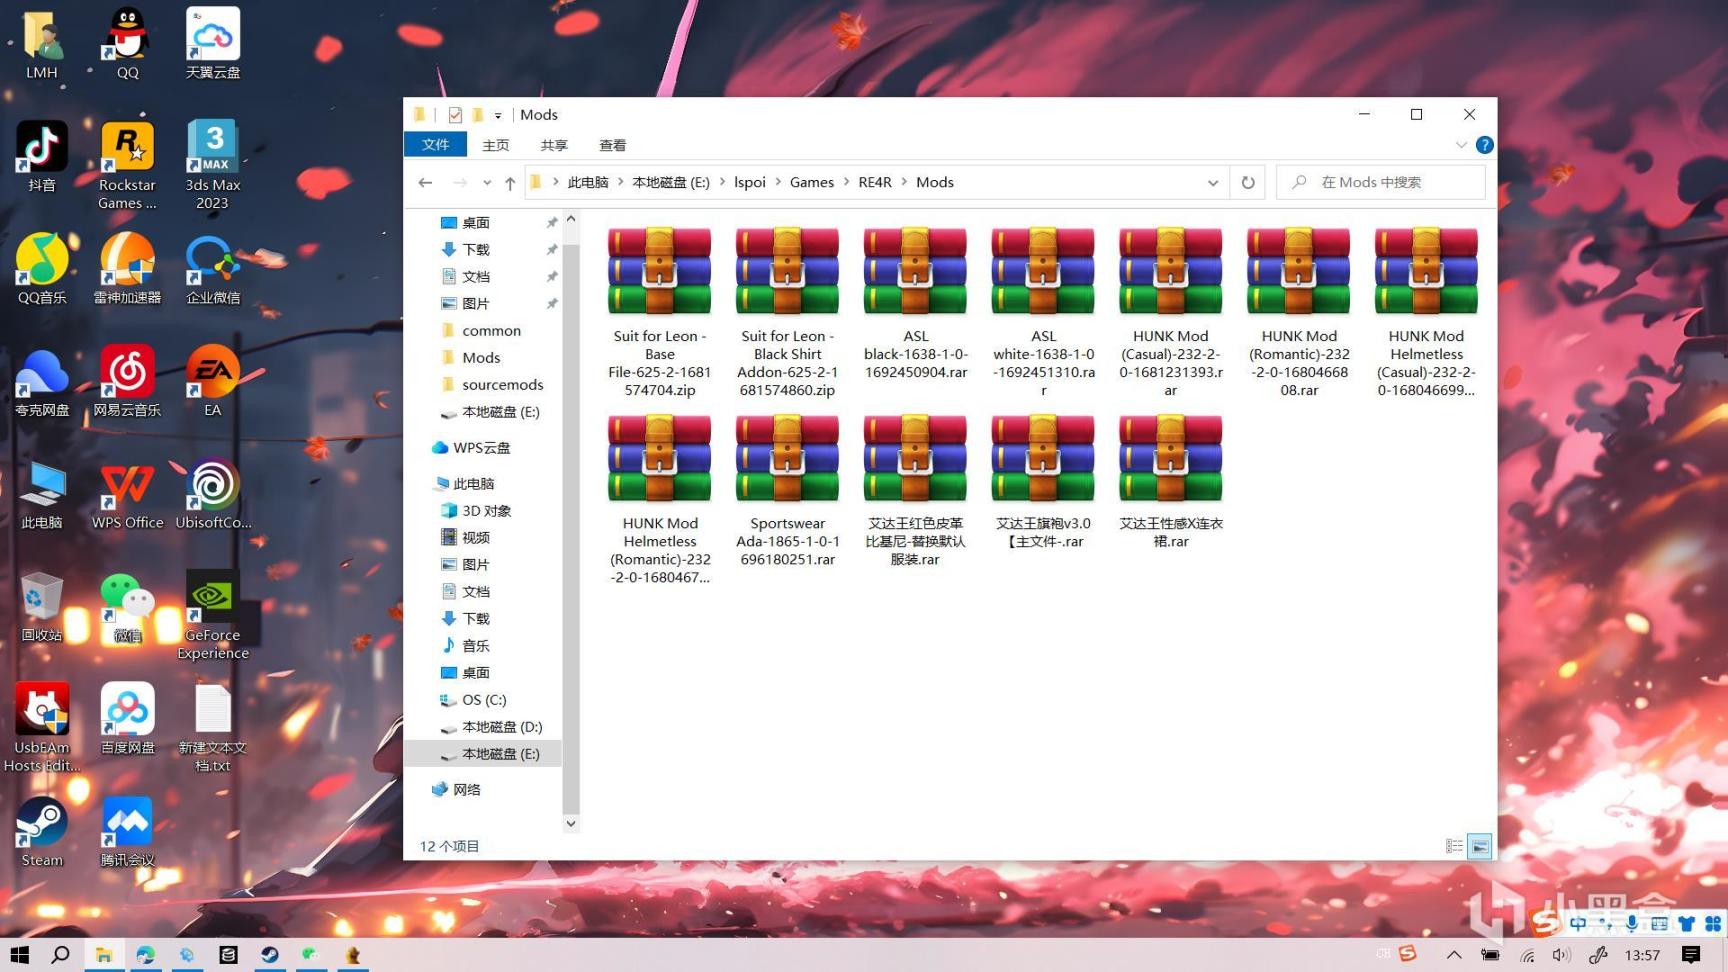The height and width of the screenshot is (972, 1728).
Task: Open Rockstar Games launcher shortcut
Action: click(x=127, y=165)
